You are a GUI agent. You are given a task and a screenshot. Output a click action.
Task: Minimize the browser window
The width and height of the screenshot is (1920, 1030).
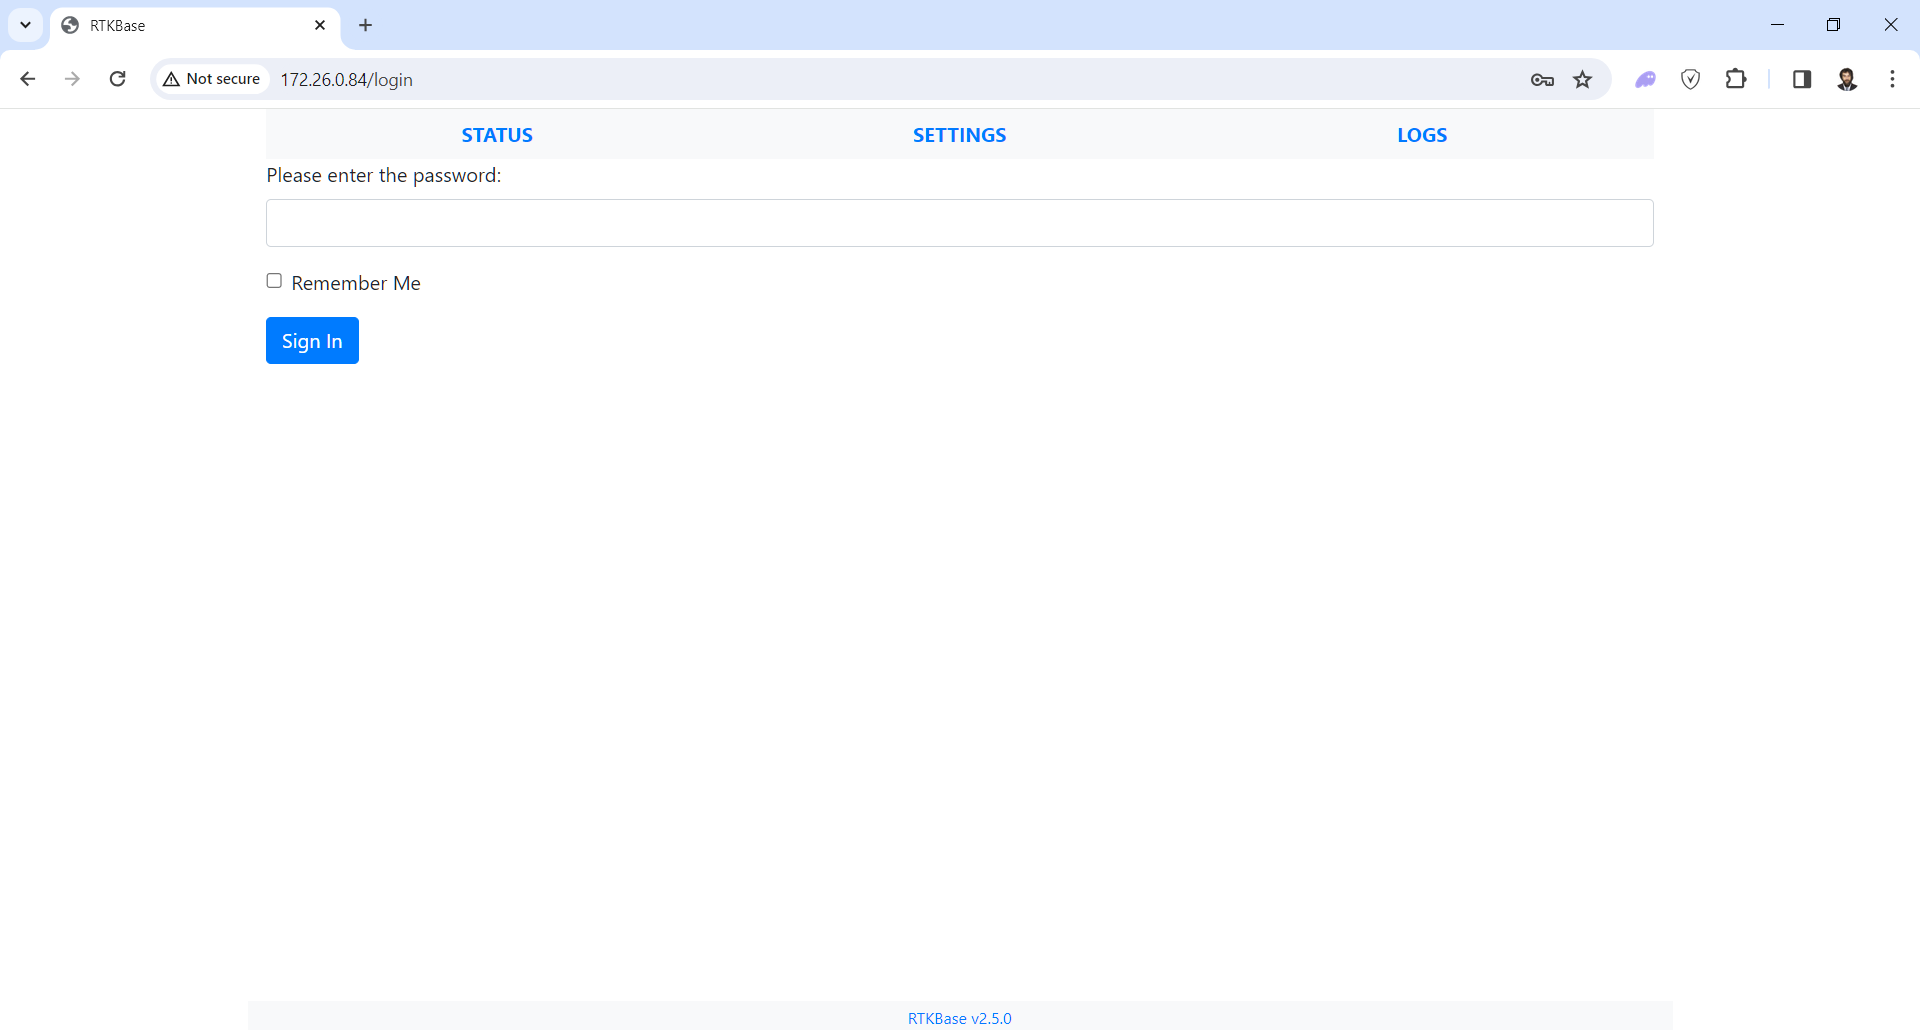[x=1777, y=25]
